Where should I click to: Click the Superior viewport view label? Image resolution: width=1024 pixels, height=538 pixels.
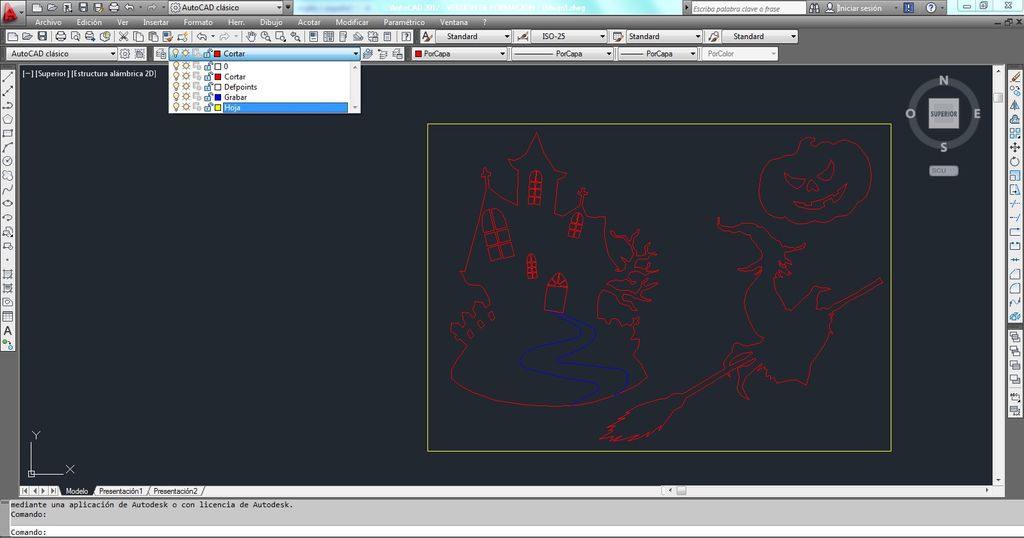[52, 73]
